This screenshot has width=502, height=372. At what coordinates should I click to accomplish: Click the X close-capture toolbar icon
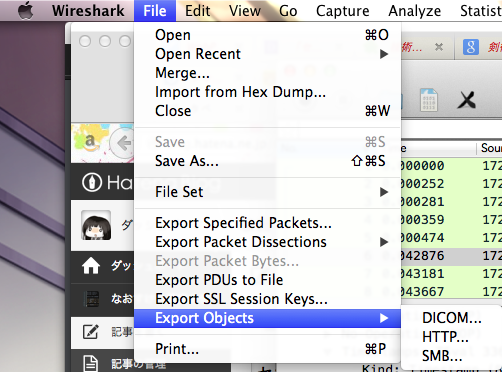[467, 100]
